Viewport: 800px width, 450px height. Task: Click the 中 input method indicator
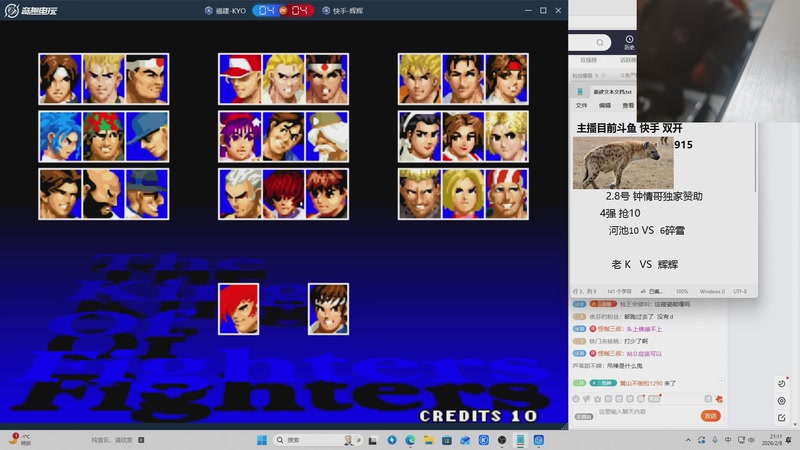[x=728, y=440]
